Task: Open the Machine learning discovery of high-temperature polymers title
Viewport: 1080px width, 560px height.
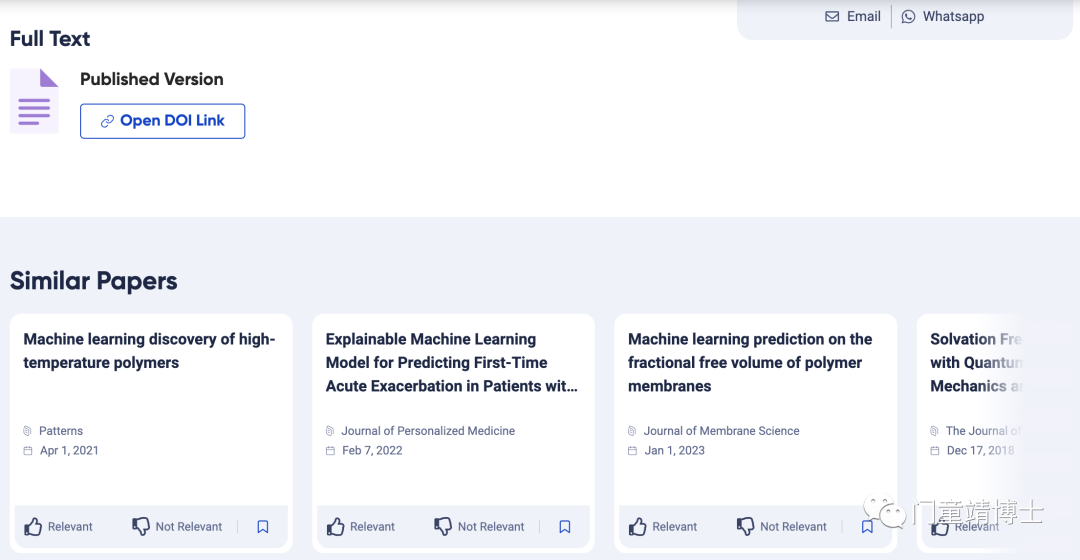Action: click(x=149, y=351)
